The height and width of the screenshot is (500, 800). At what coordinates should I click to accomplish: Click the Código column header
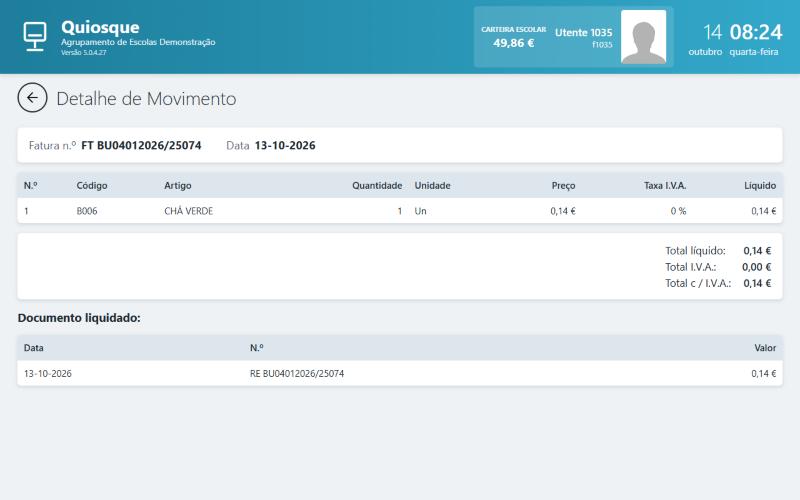point(92,186)
